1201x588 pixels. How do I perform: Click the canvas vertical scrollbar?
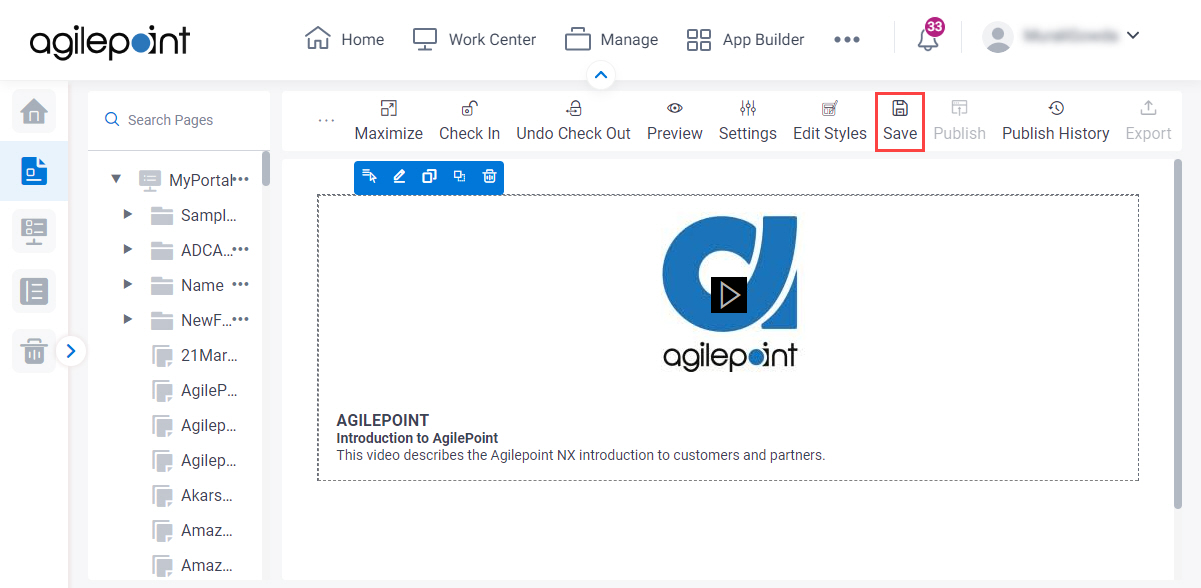[x=1178, y=333]
